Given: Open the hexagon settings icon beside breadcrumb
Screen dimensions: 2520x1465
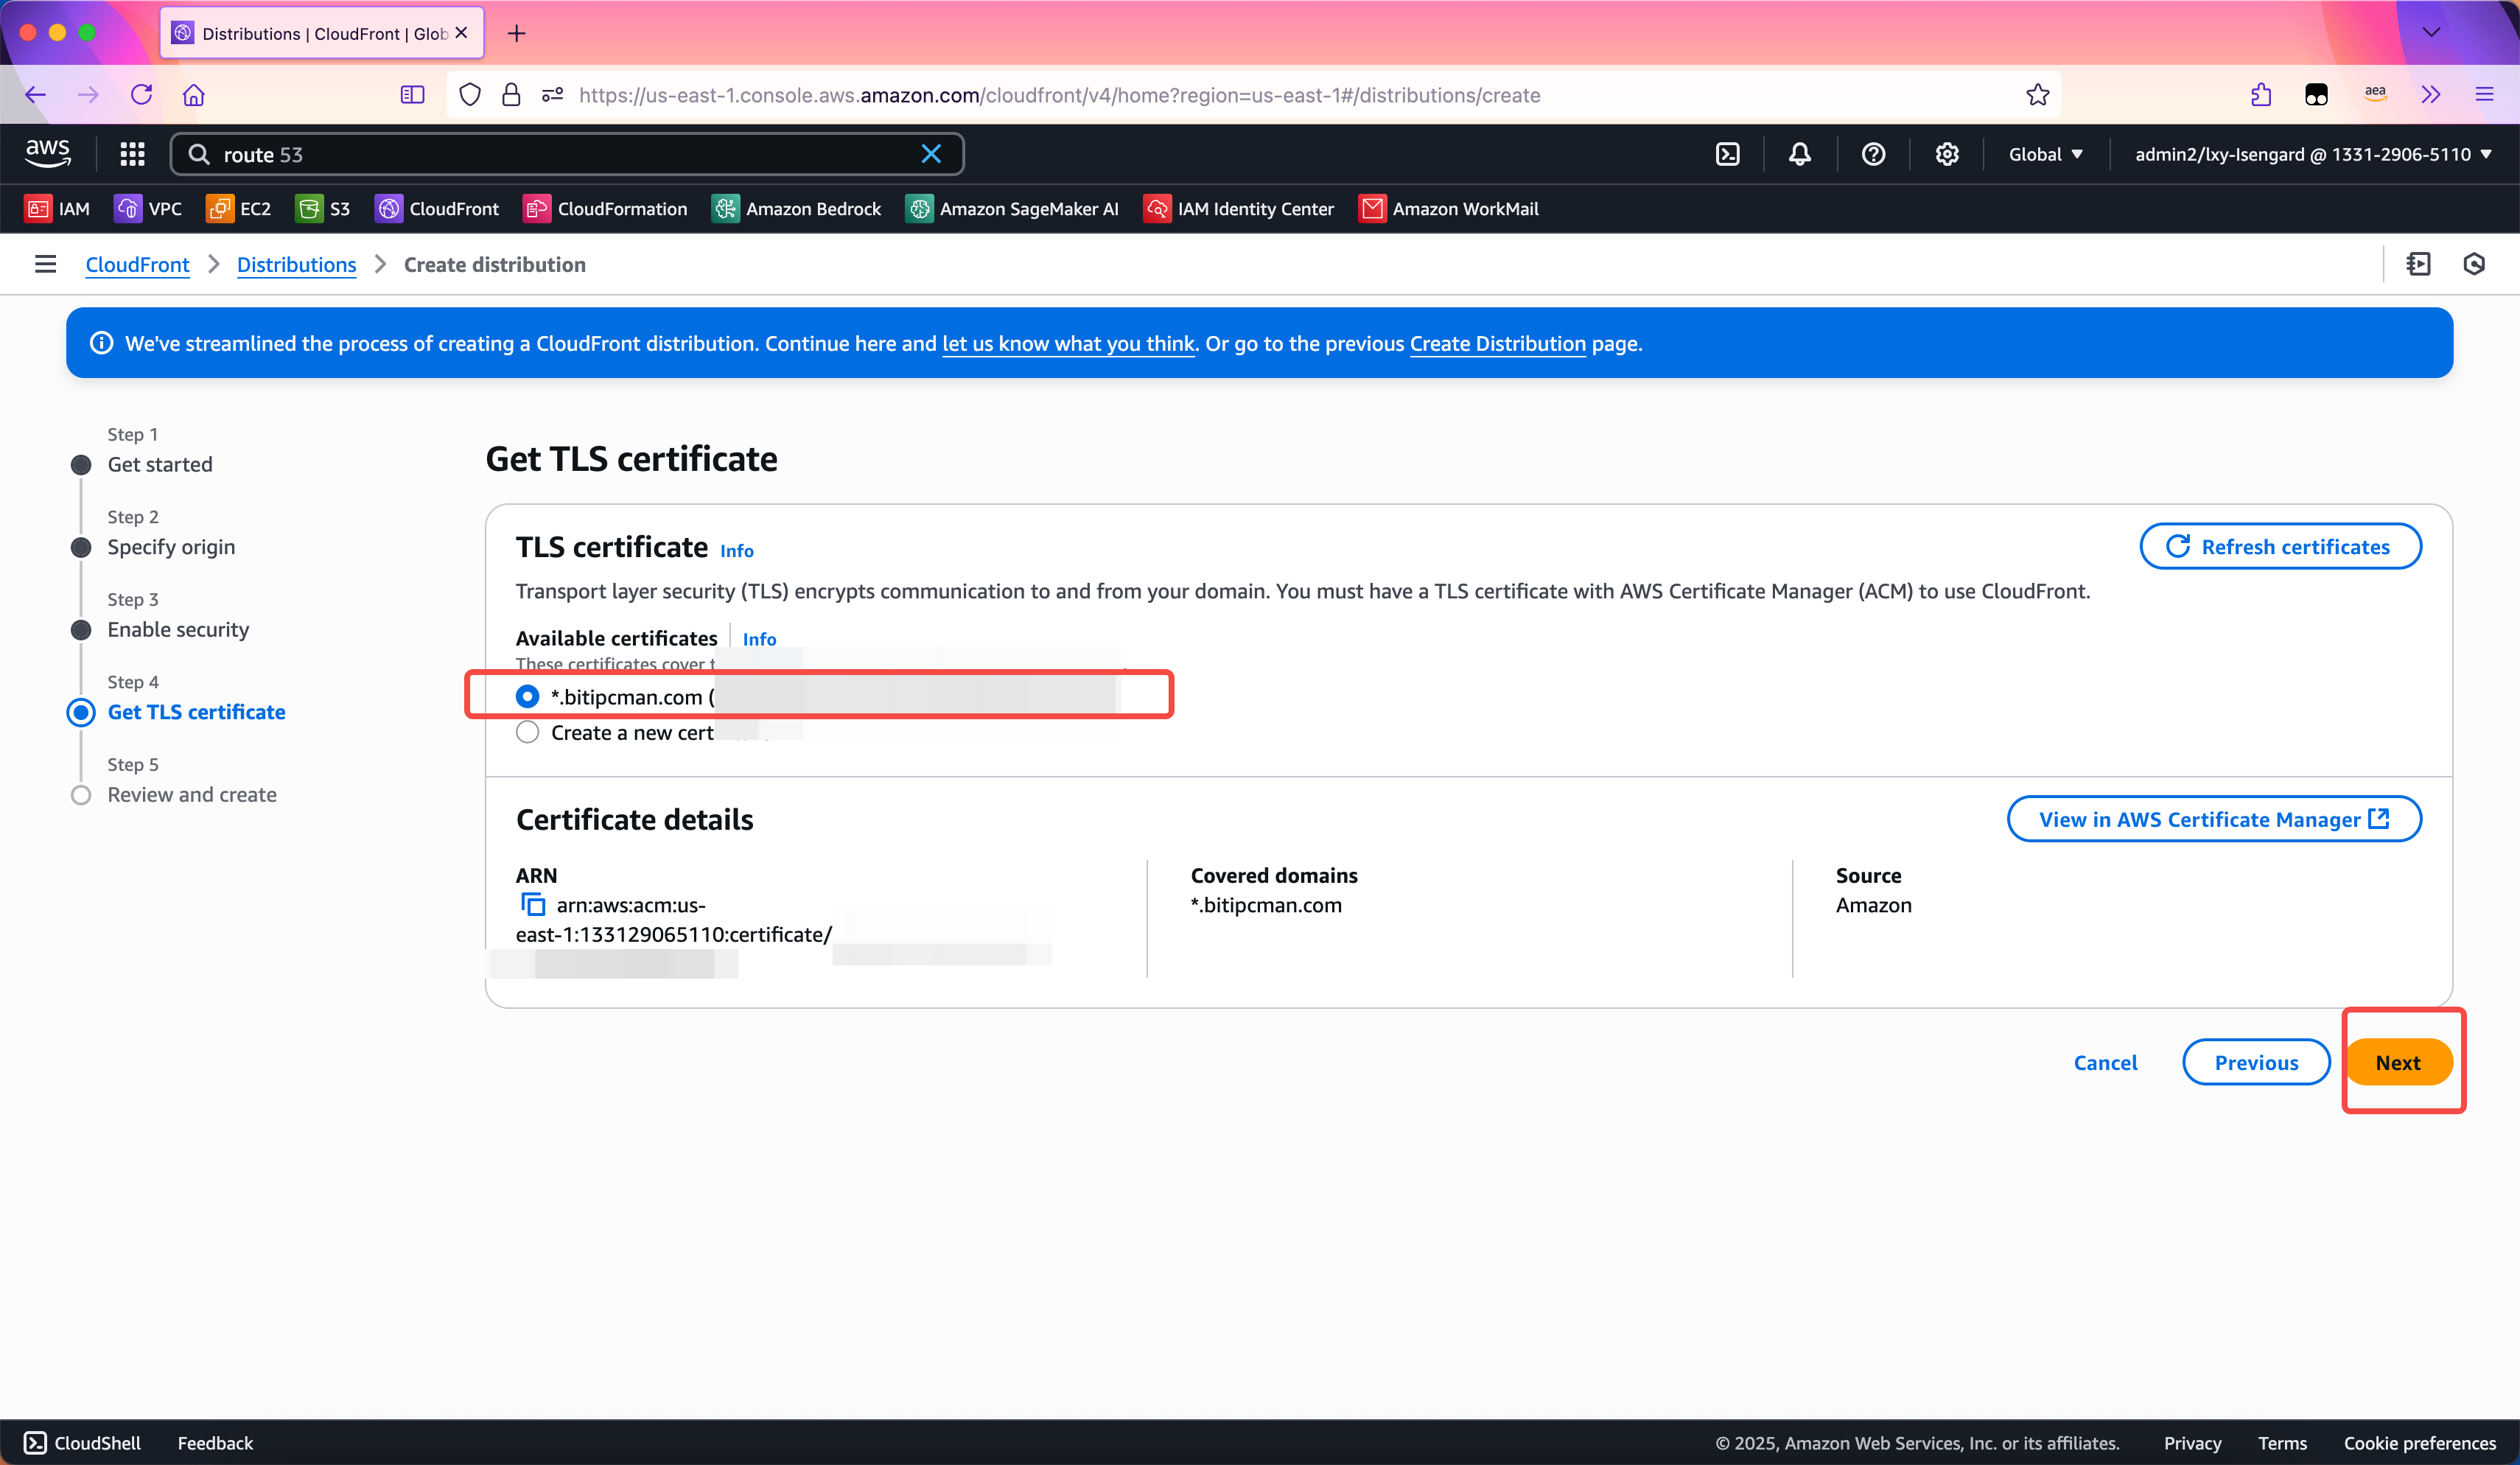Looking at the screenshot, I should tap(2474, 264).
